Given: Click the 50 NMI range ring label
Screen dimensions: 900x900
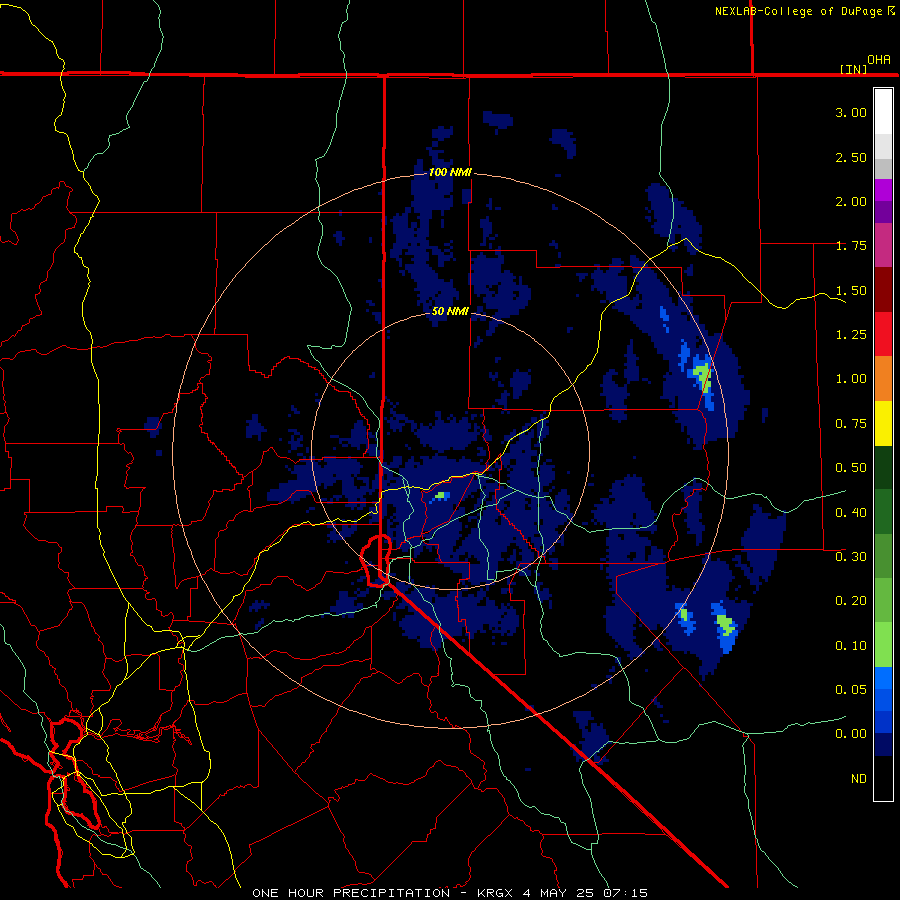Looking at the screenshot, I should pyautogui.click(x=450, y=311).
